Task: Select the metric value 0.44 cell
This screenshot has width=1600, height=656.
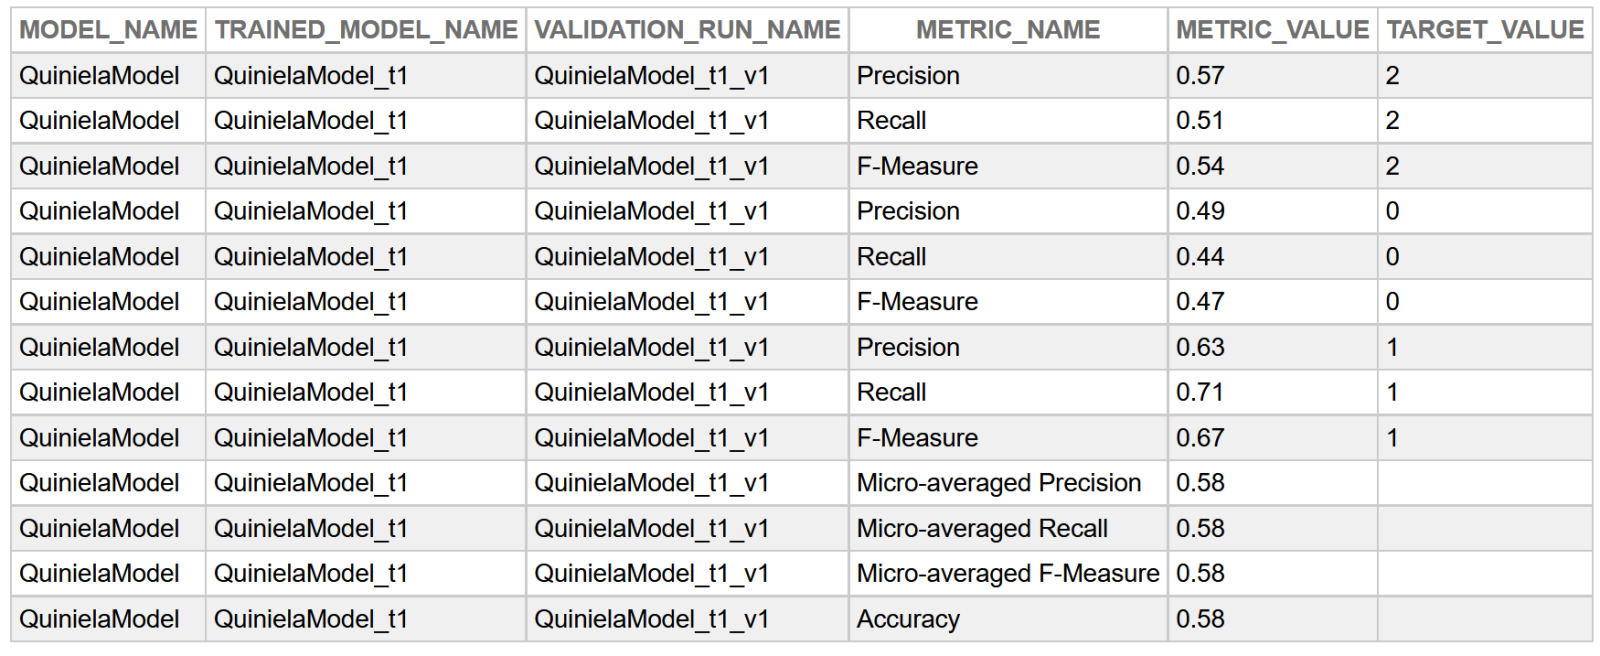Action: (1200, 257)
